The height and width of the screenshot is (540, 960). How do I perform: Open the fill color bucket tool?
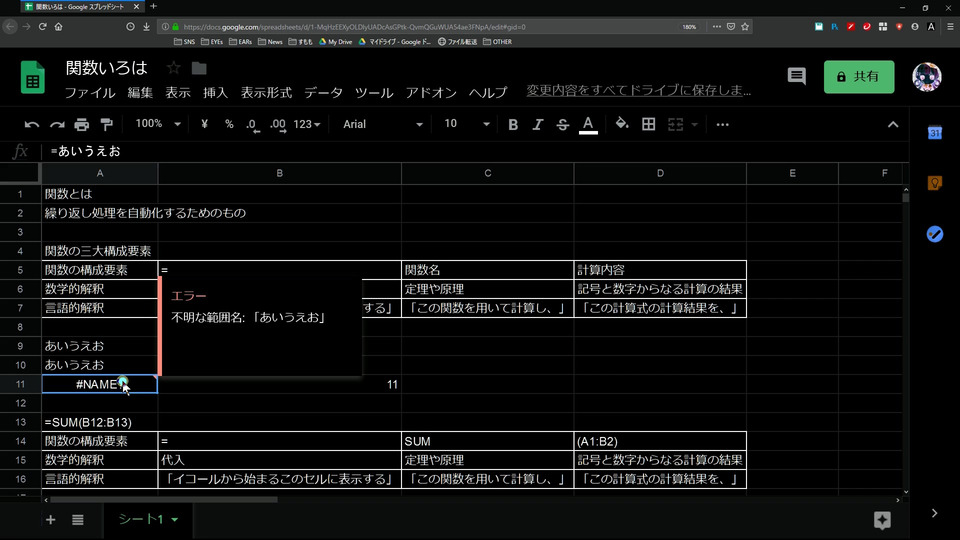[x=621, y=124]
